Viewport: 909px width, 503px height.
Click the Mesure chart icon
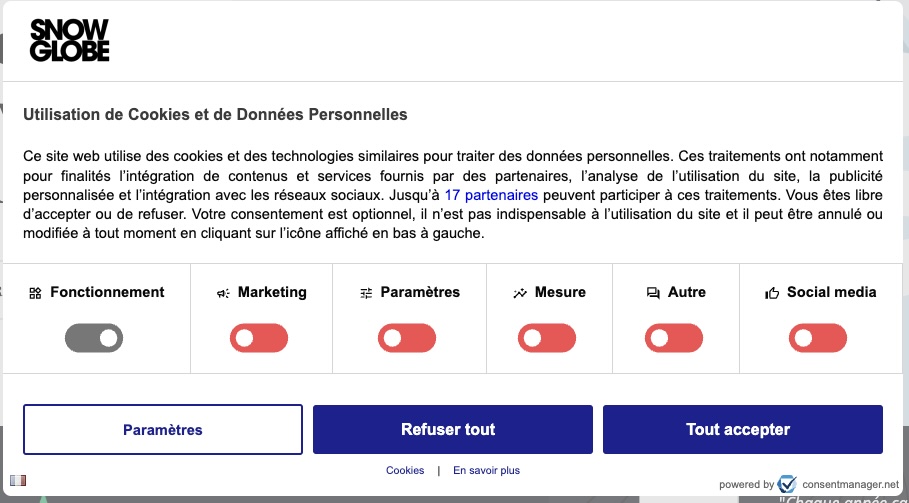(520, 294)
